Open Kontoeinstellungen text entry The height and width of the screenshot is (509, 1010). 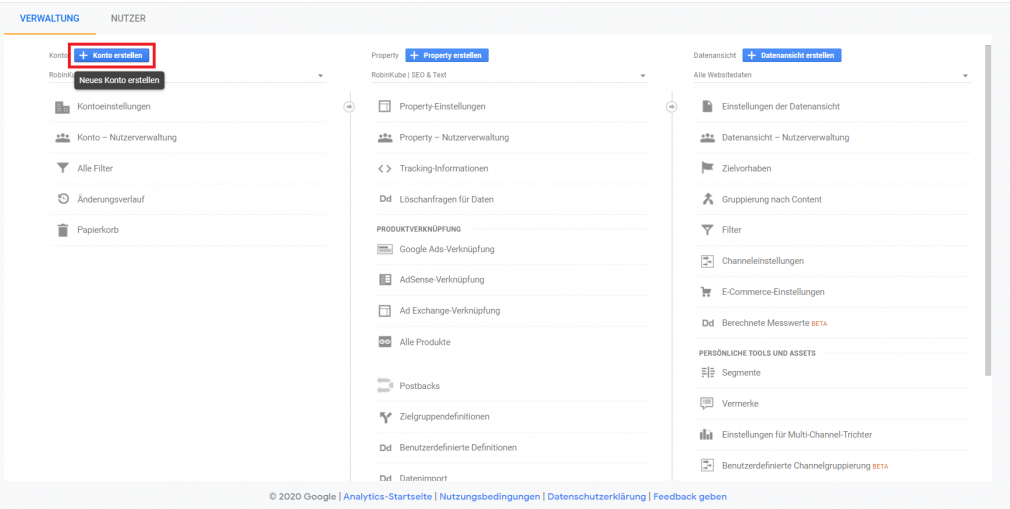point(114,107)
